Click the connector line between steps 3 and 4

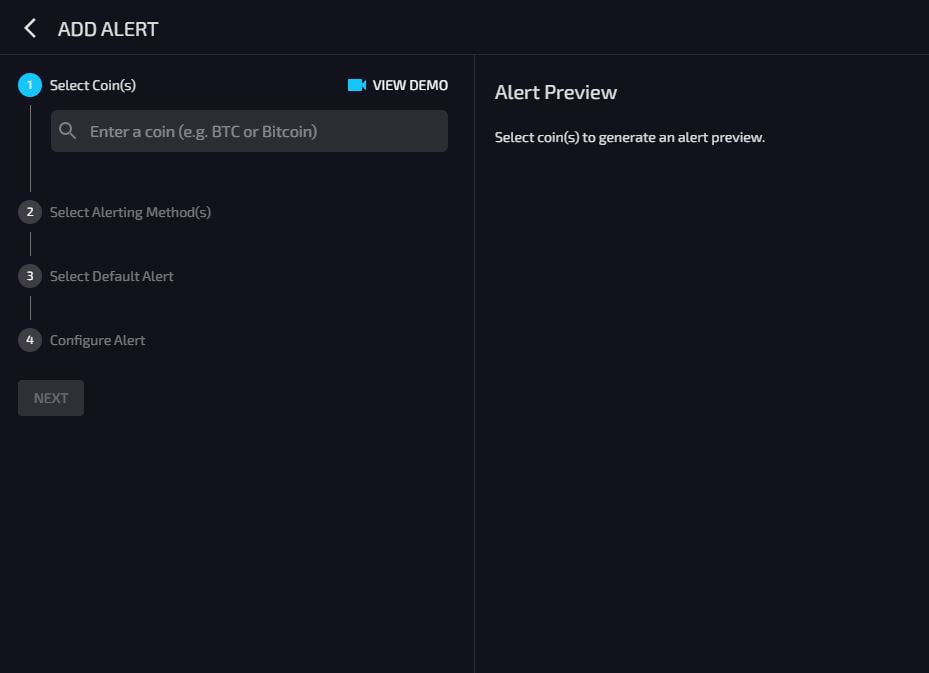click(30, 308)
